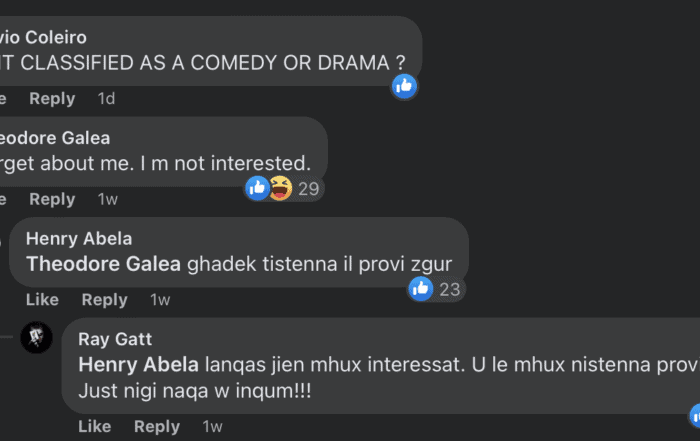This screenshot has height=441, width=700.
Task: Click the like reaction on Ray Gatt's comment
Action: pyautogui.click(x=695, y=415)
